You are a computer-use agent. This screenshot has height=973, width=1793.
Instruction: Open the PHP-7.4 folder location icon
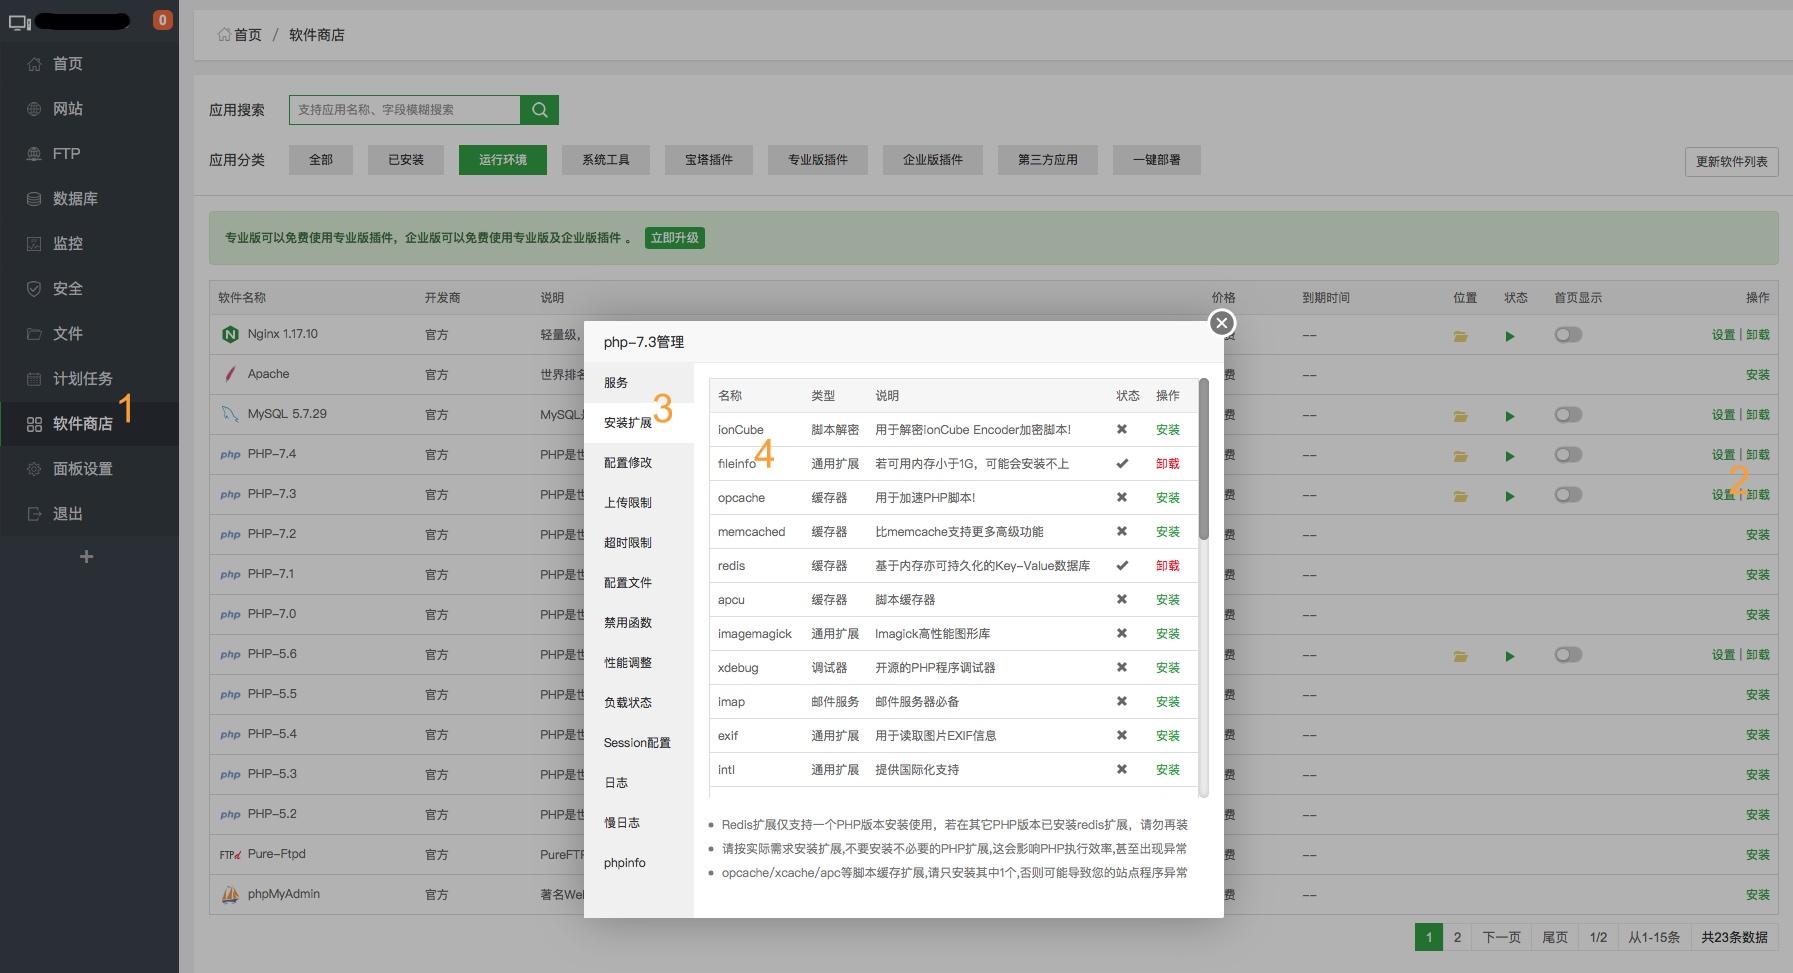pos(1461,456)
